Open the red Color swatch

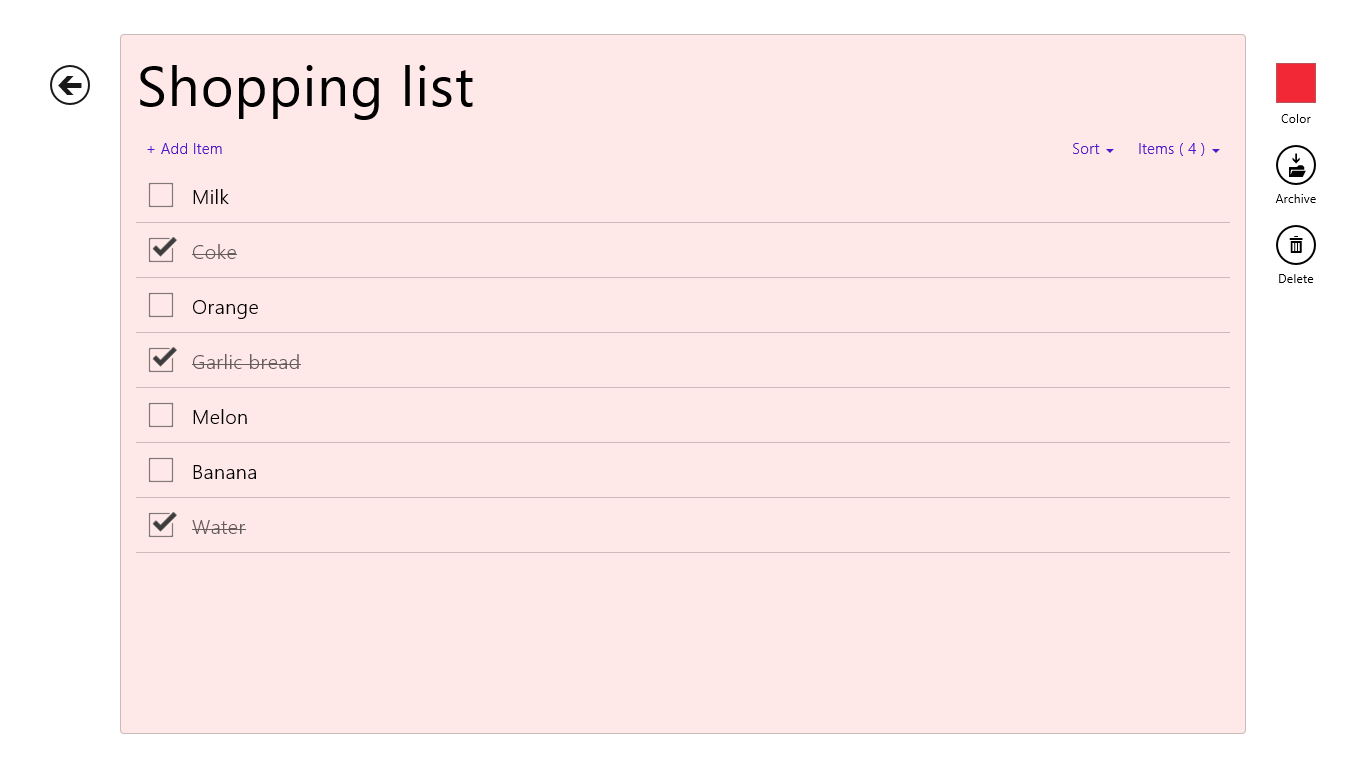(x=1295, y=83)
